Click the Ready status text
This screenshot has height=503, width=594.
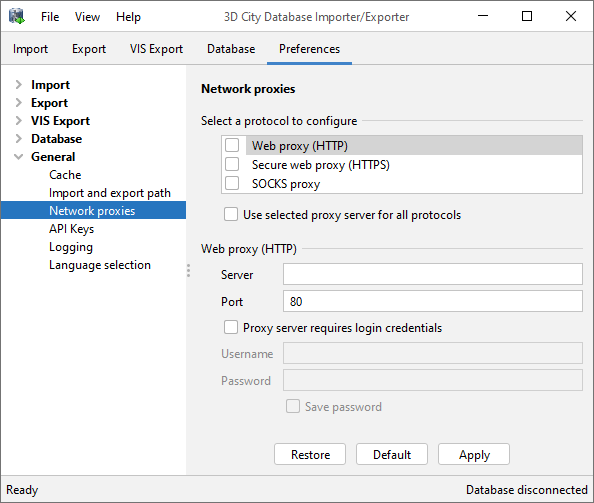tap(22, 490)
